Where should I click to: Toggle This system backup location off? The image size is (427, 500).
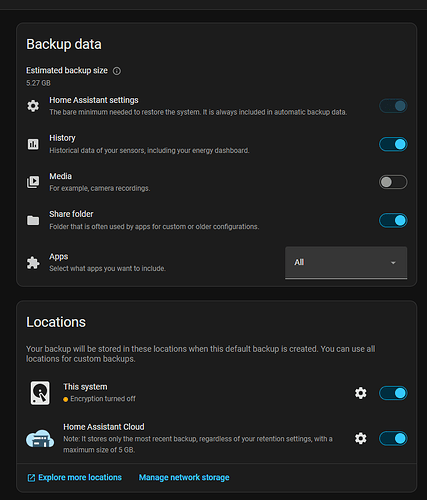(393, 393)
